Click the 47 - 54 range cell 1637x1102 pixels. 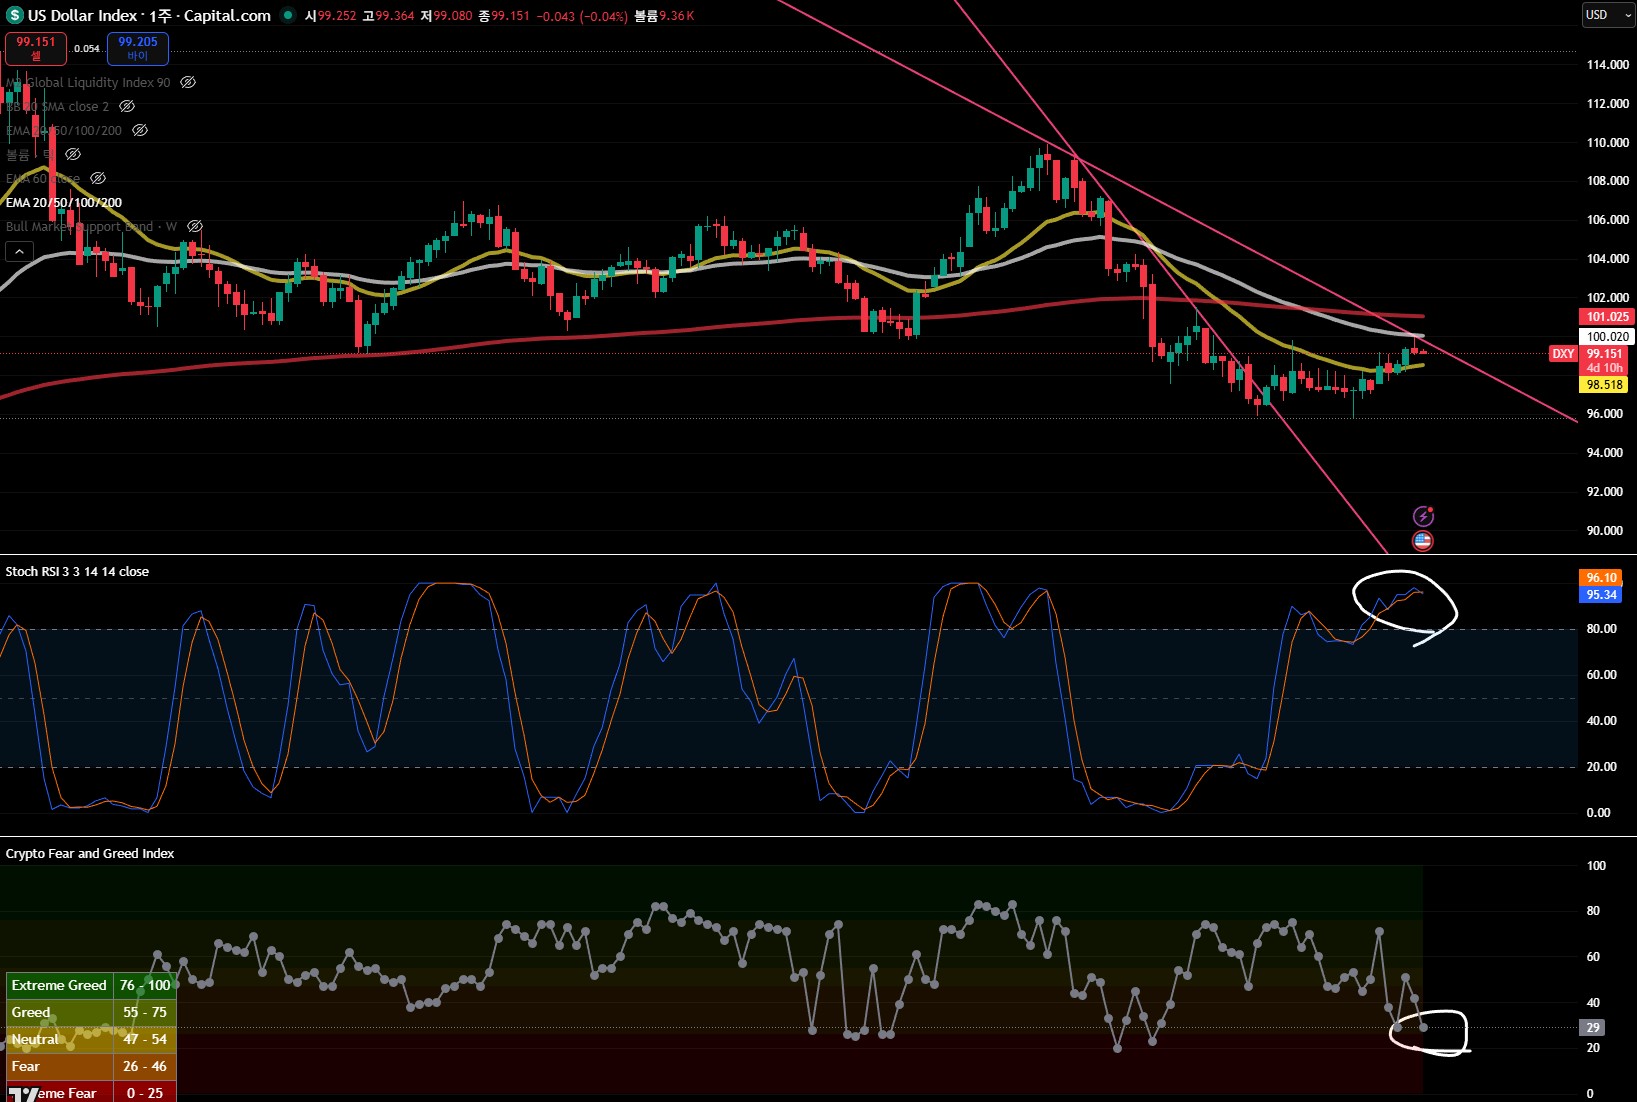click(145, 1039)
